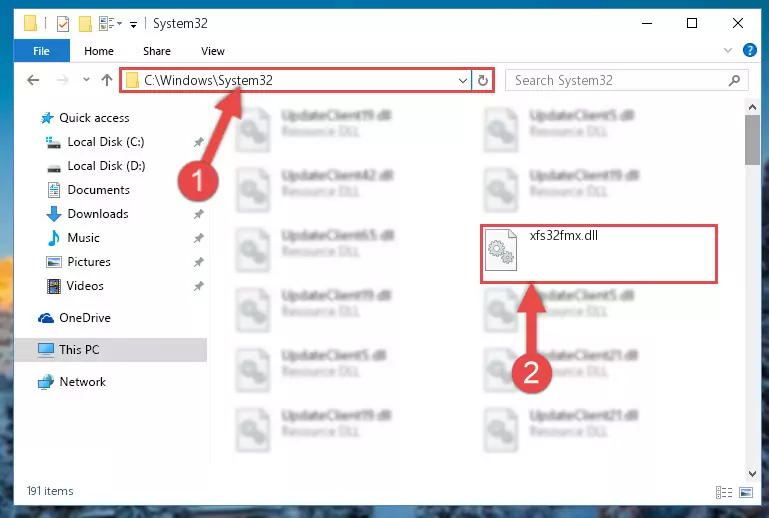769x518 pixels.
Task: Click the pin icon beside Local Disk (C:)
Action: (198, 142)
